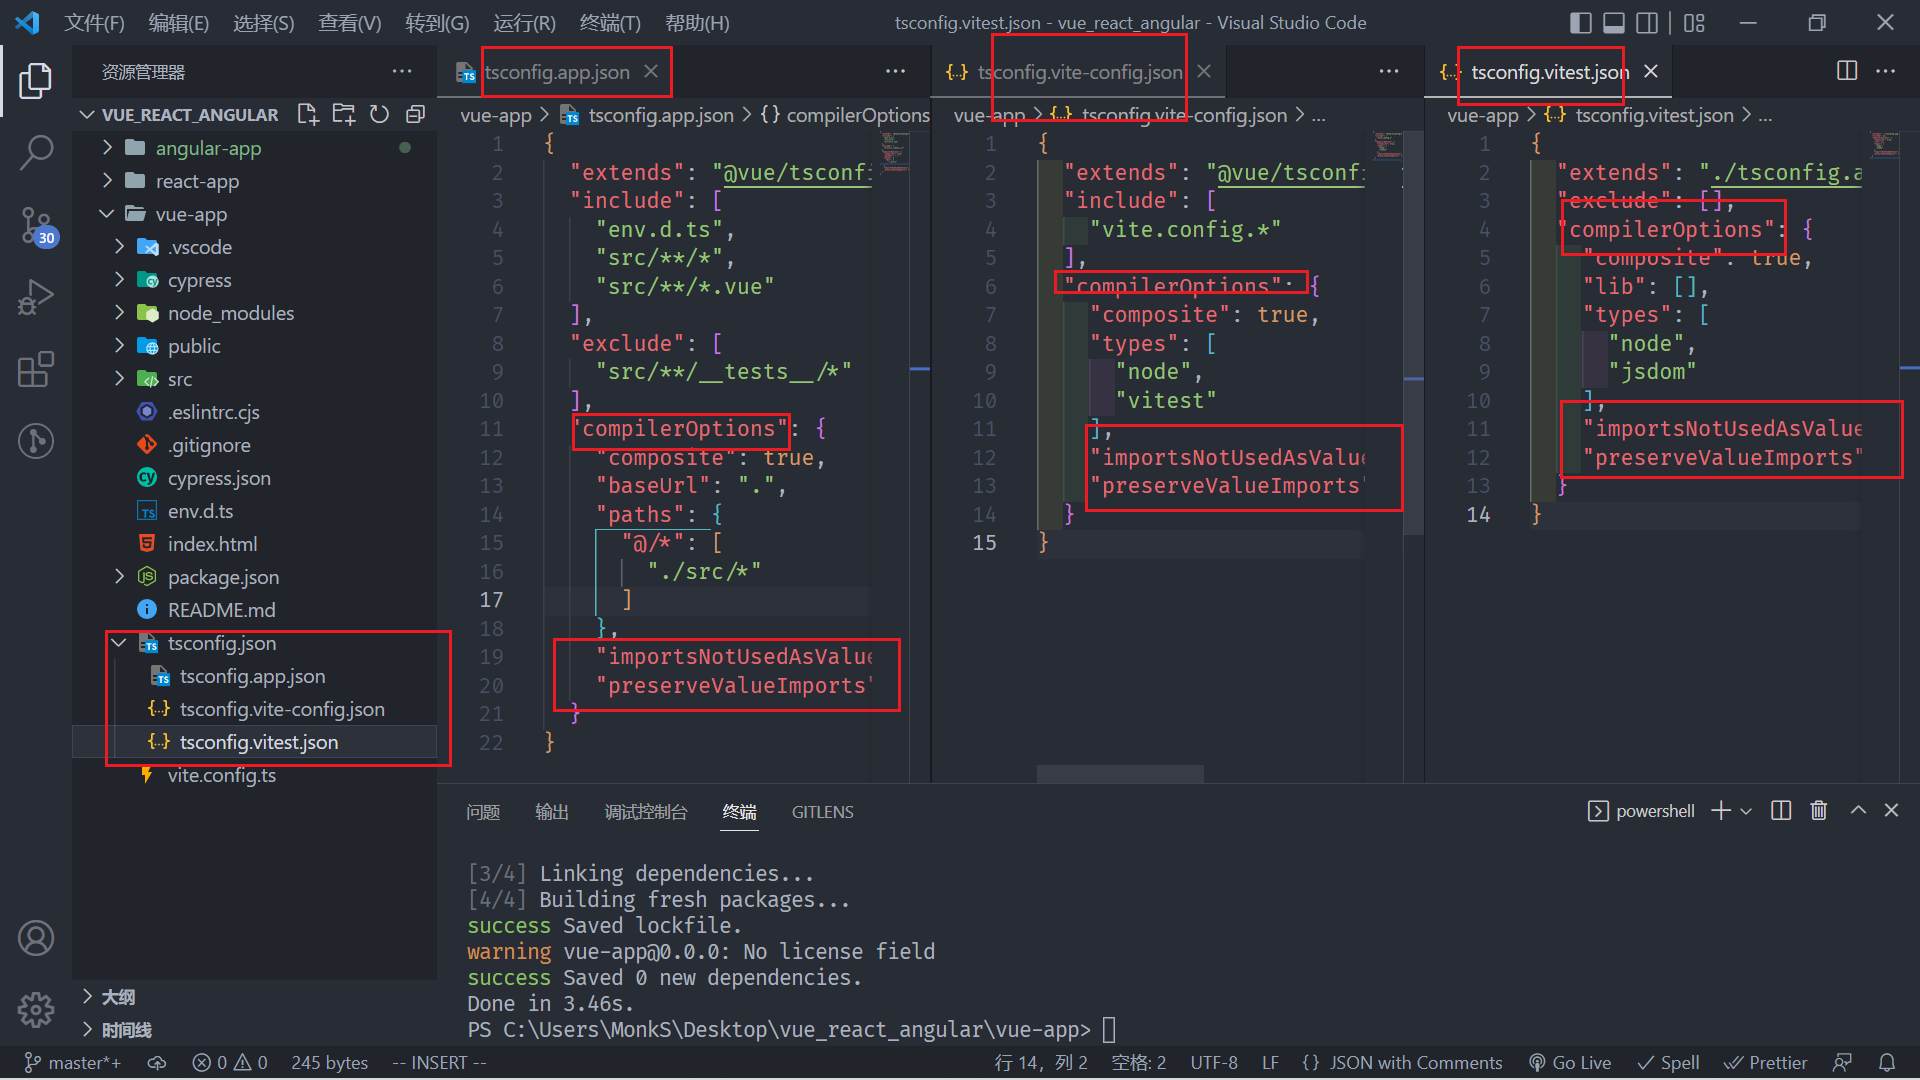Toggle bottom panel layout button

(1614, 22)
